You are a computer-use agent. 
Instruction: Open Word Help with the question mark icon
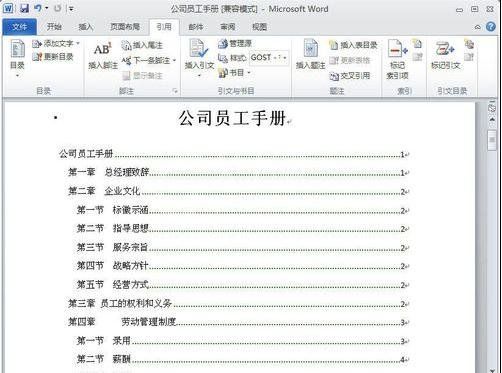(x=491, y=27)
